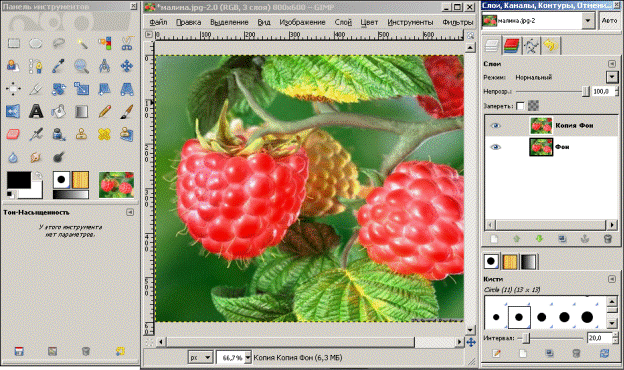Hide the Копия Фон layer eye
Viewport: 624px width, 370px height.
click(495, 126)
